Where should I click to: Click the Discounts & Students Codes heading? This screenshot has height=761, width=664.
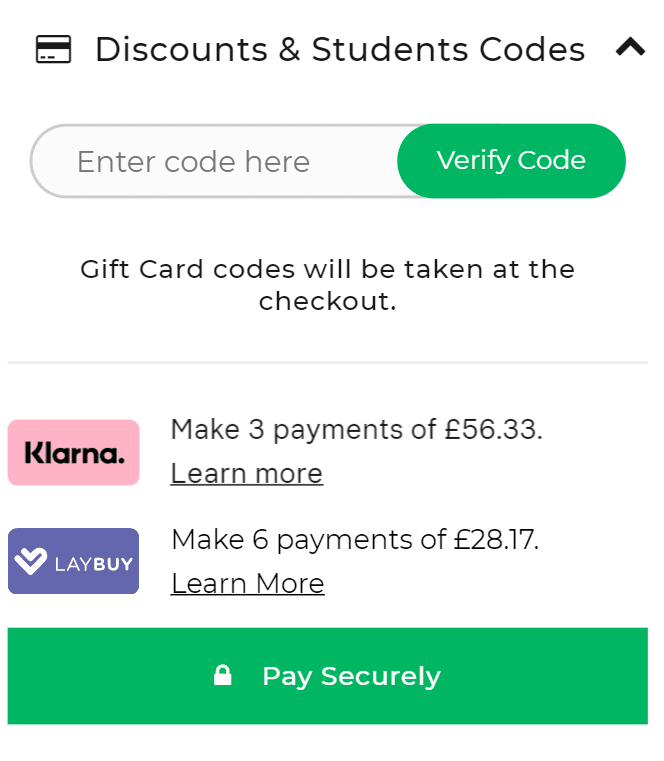tap(339, 49)
